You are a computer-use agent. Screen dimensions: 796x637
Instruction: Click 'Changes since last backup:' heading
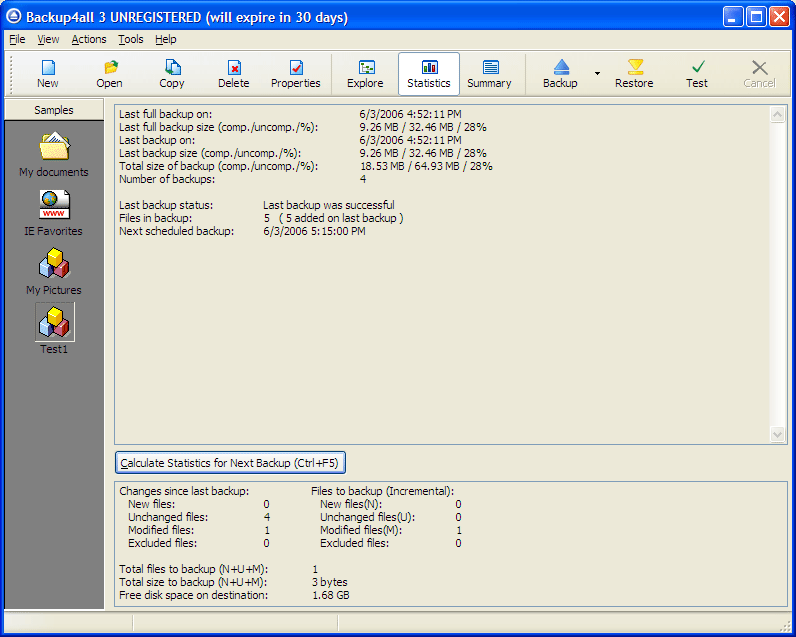(x=184, y=491)
